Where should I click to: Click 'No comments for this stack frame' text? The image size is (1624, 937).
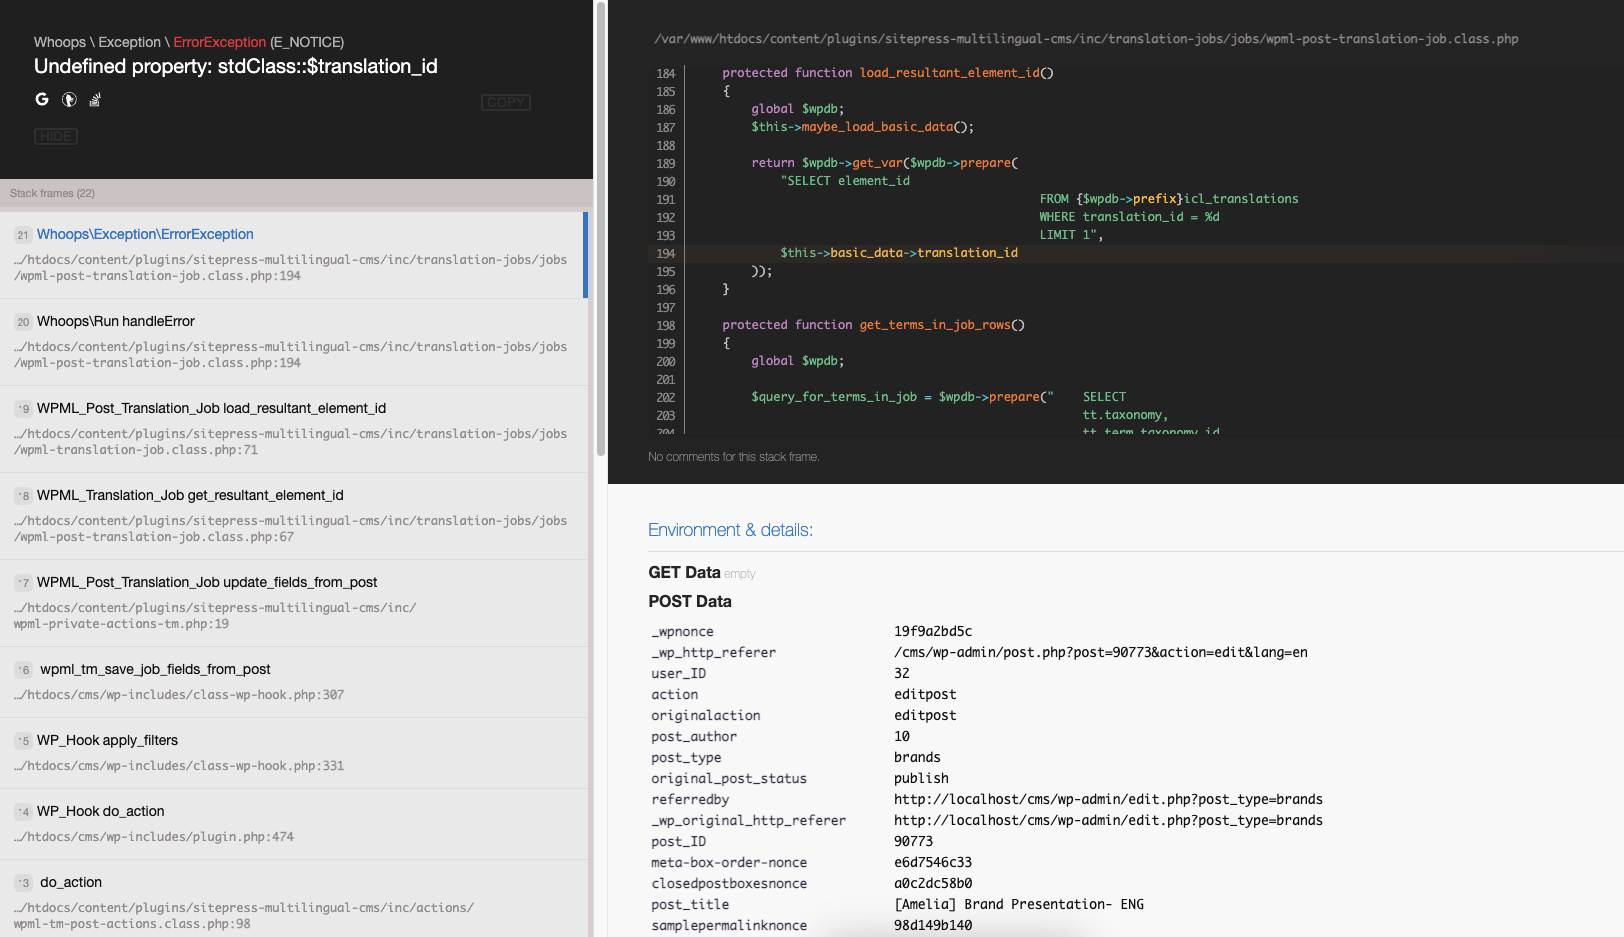coord(734,457)
